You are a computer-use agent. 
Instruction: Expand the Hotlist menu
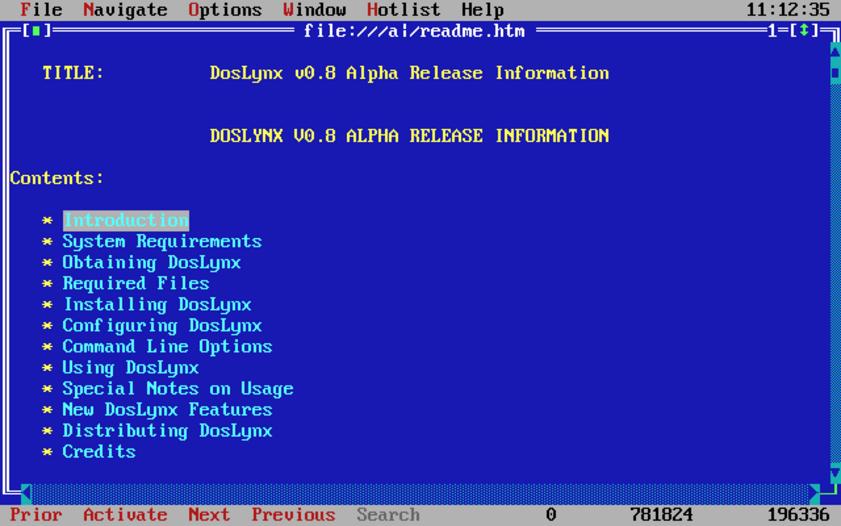coord(403,10)
